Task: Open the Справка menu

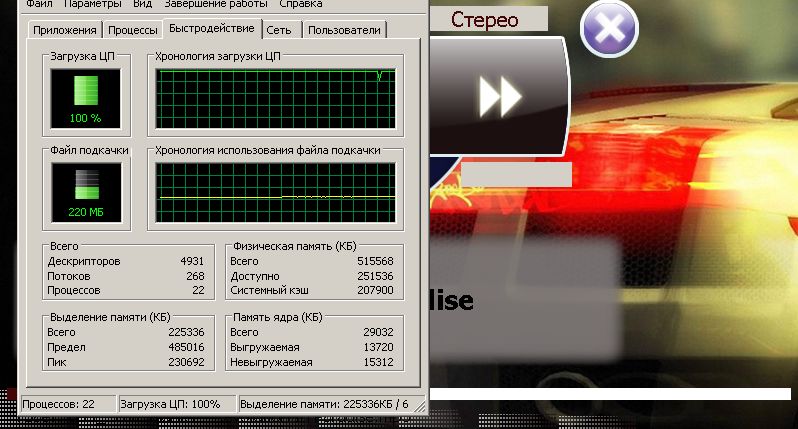Action: (x=301, y=4)
